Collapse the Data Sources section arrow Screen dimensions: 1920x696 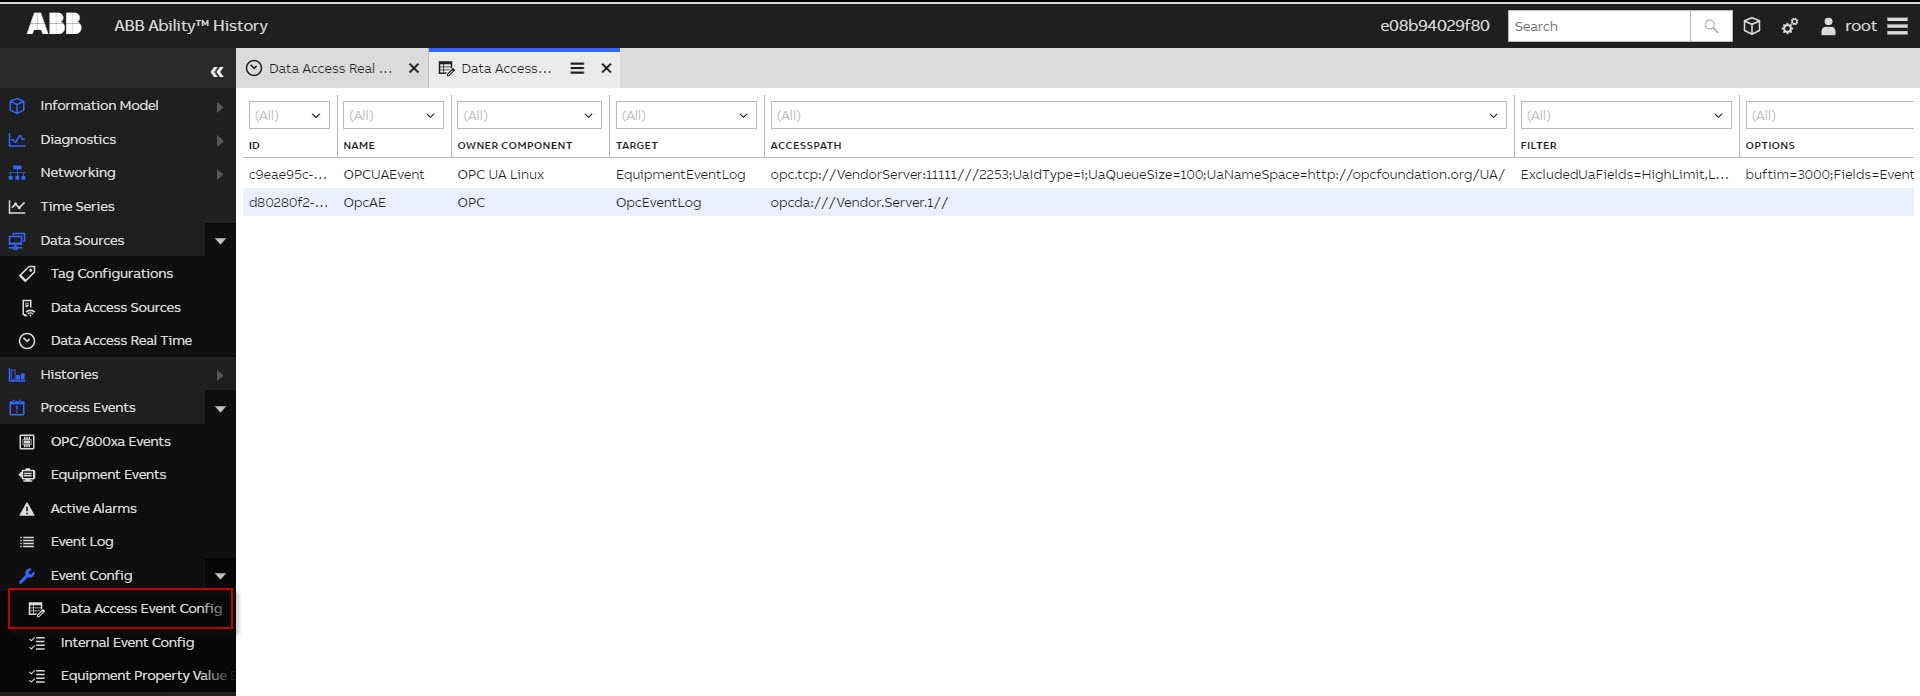(220, 241)
